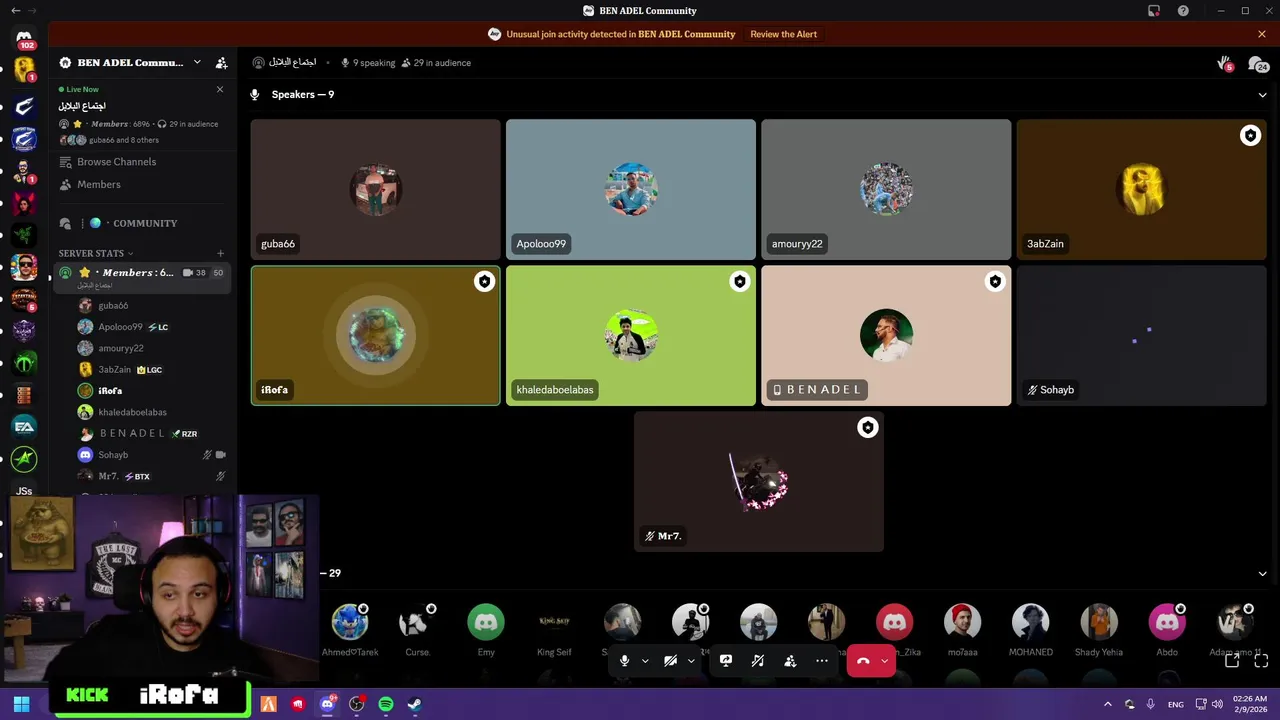
Task: Select Shady Yehia audience avatar
Action: (x=1098, y=622)
